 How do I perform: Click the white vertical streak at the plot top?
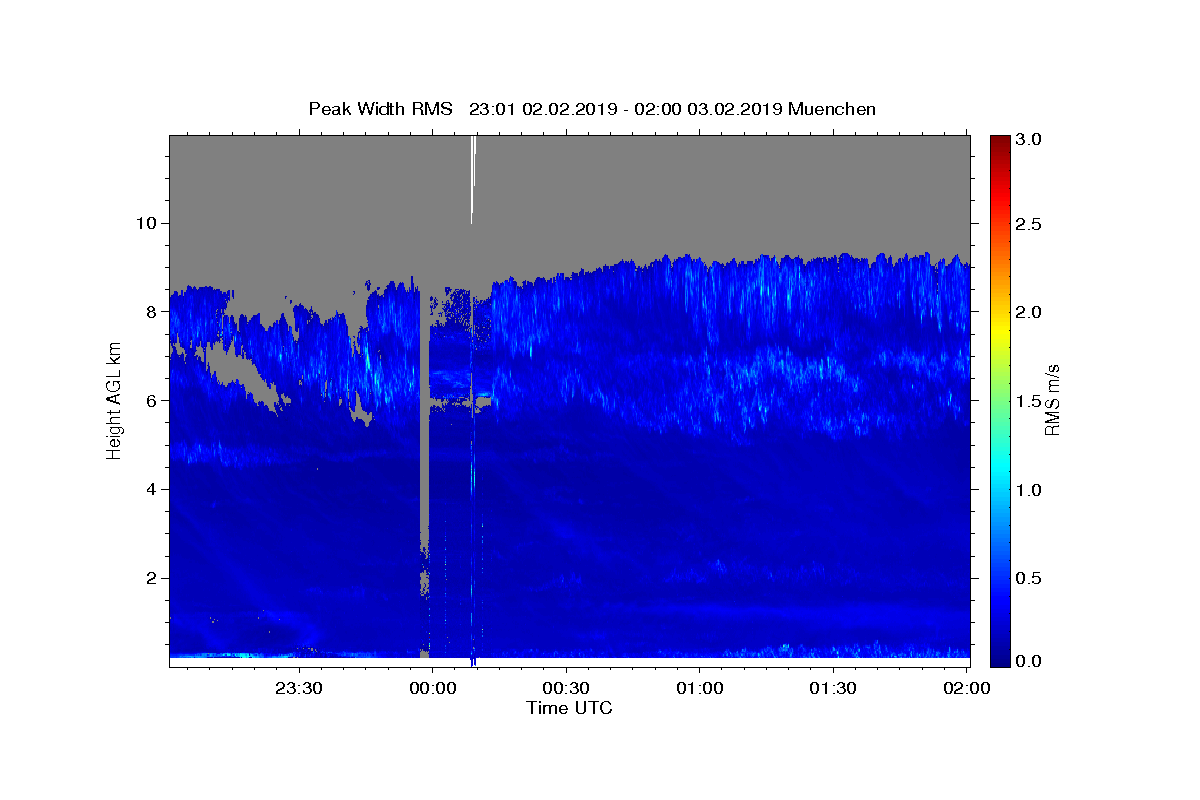473,178
